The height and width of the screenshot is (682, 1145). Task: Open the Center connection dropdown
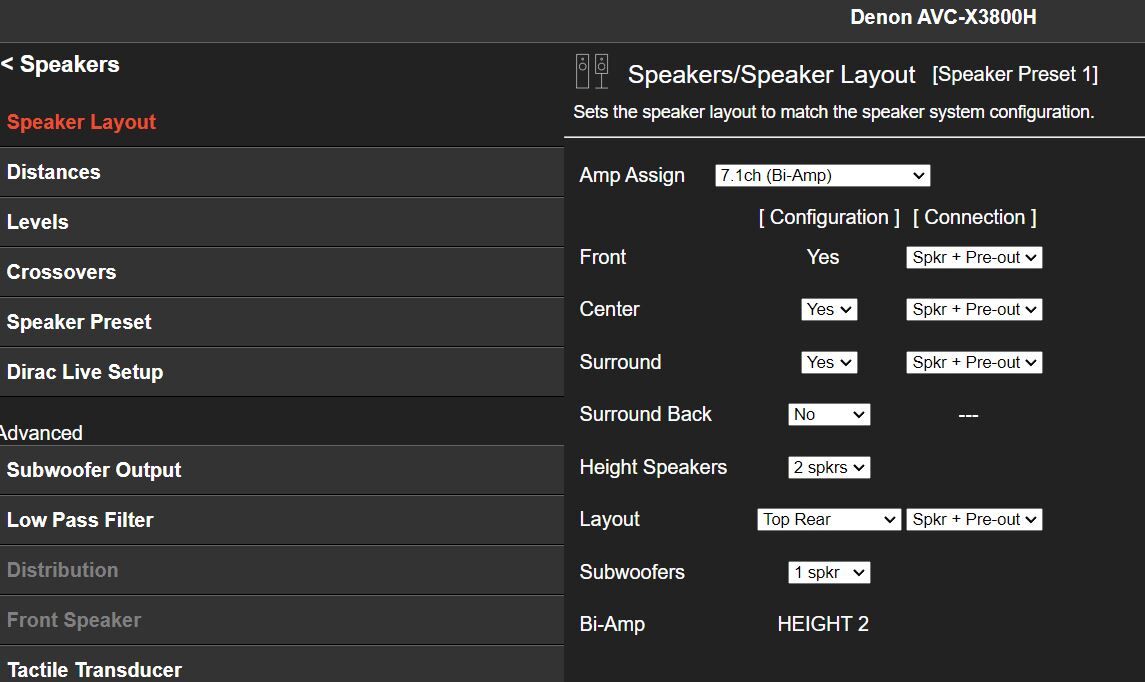(974, 310)
